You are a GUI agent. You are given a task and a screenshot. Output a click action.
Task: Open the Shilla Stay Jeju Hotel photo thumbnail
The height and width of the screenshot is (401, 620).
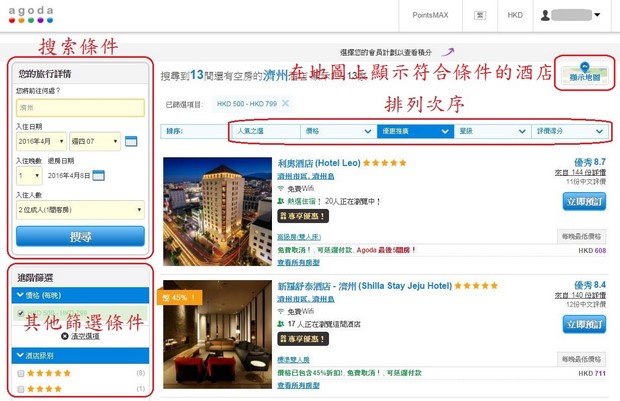[x=217, y=334]
